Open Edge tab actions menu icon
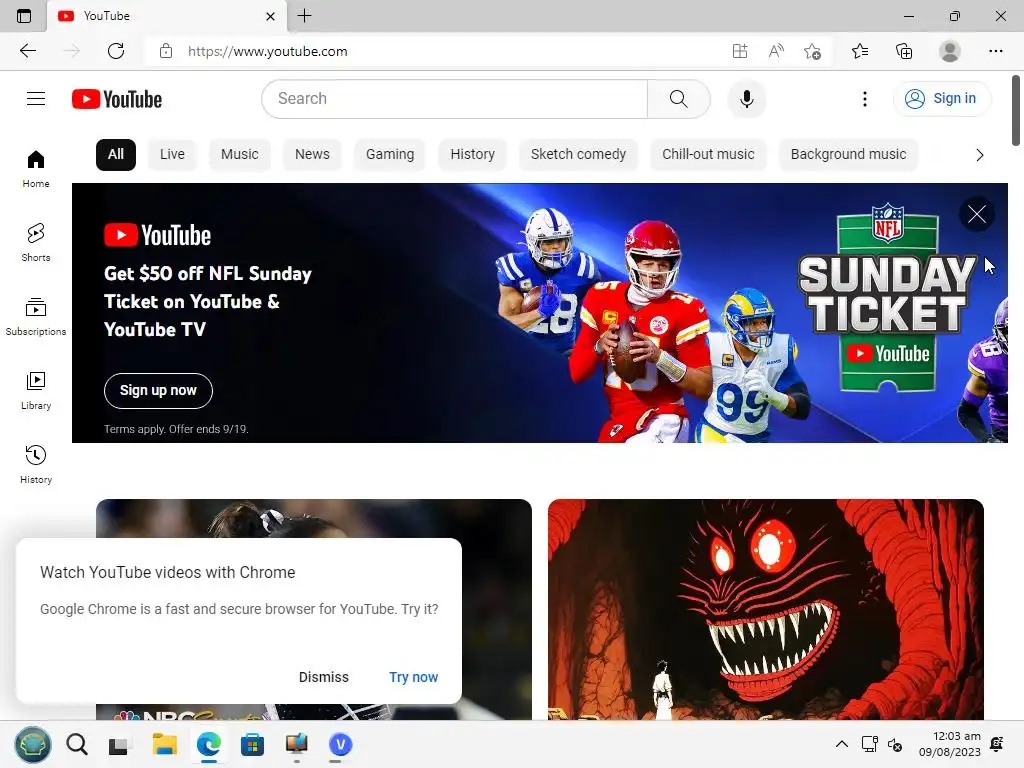 click(x=24, y=16)
